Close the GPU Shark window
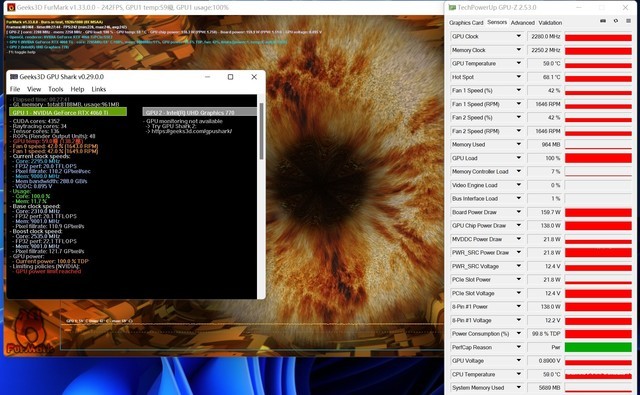Screen dimensions: 640x395 254,77
